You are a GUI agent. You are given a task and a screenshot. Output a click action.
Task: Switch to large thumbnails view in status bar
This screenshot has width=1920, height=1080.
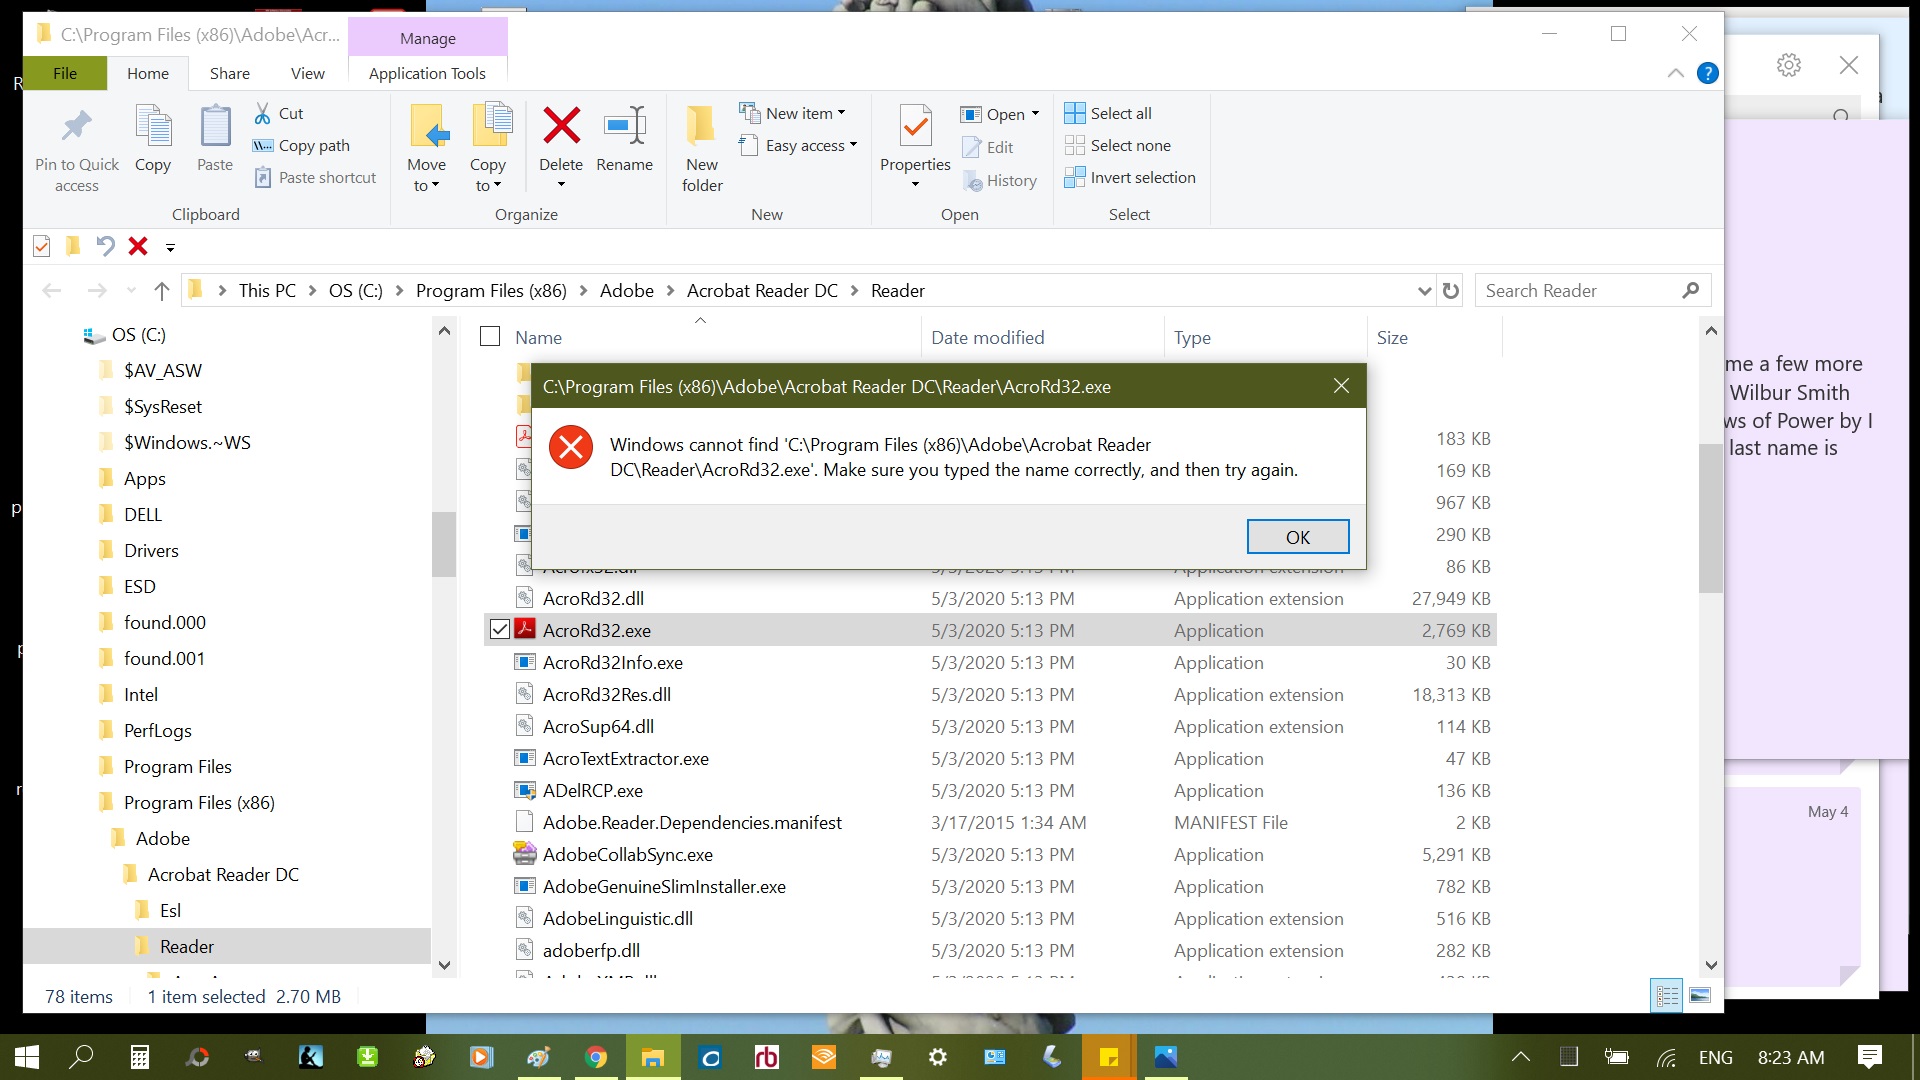click(x=1700, y=996)
